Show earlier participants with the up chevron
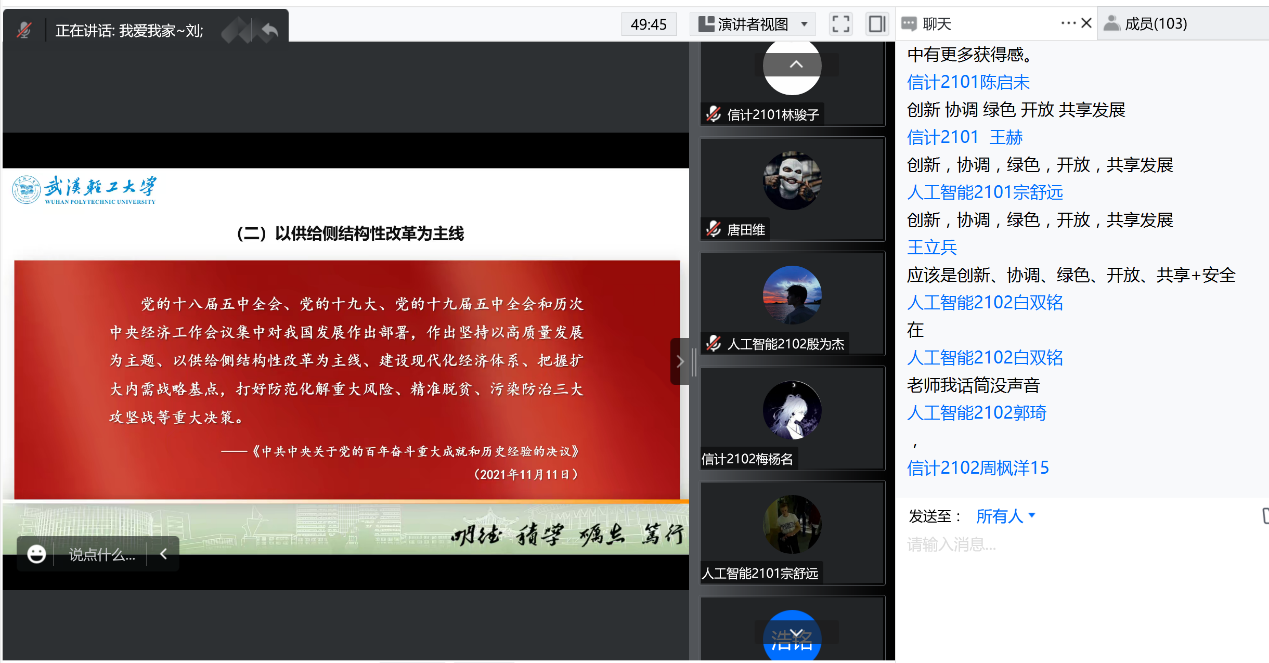 (x=796, y=64)
